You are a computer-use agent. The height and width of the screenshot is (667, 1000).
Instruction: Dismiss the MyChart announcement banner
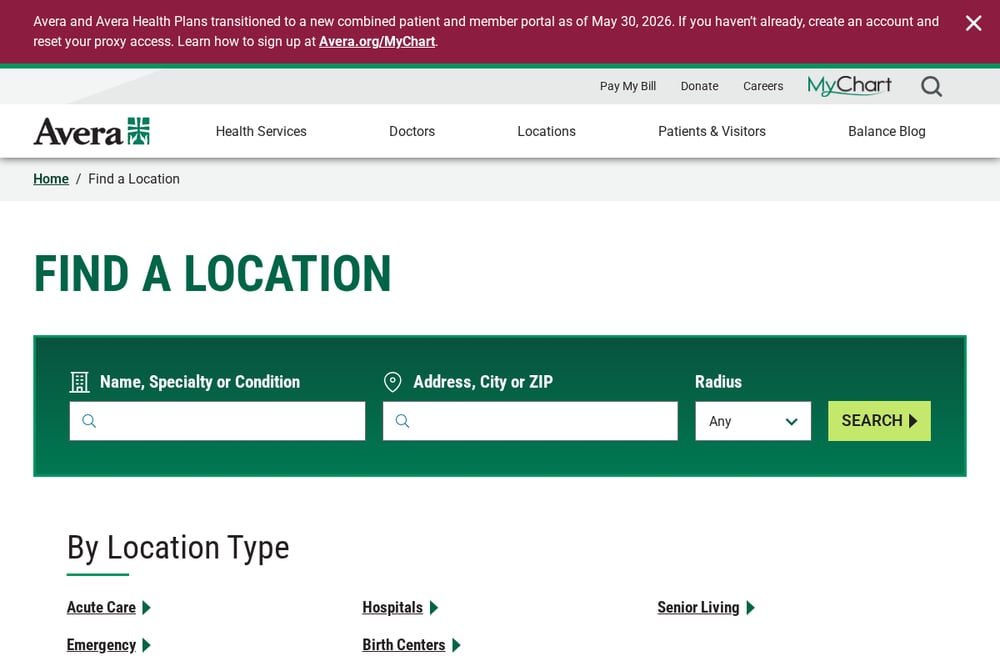click(973, 24)
